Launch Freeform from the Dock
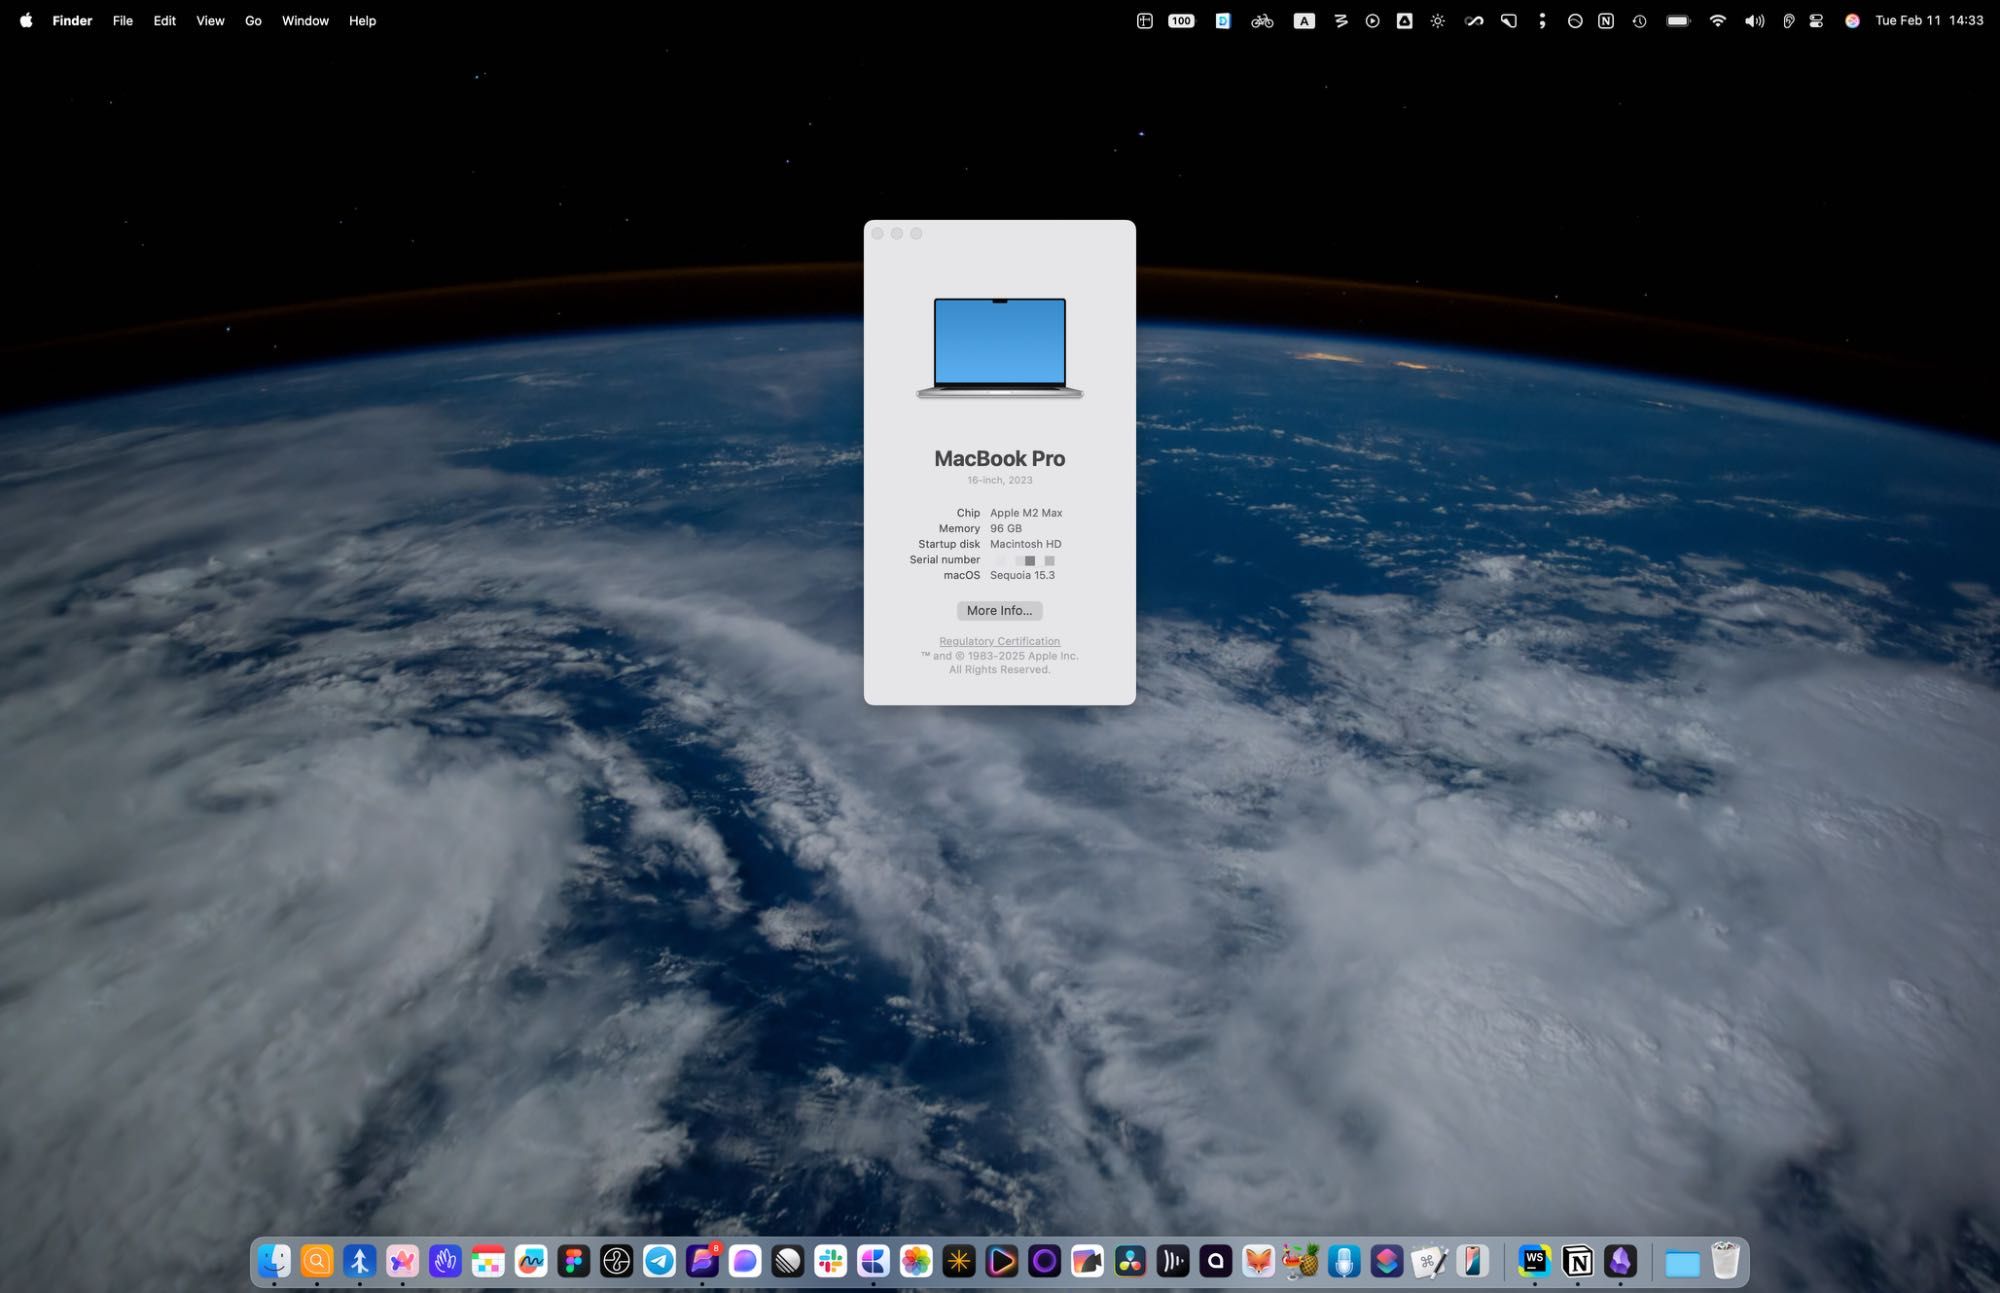Image resolution: width=2000 pixels, height=1293 pixels. tap(531, 1261)
